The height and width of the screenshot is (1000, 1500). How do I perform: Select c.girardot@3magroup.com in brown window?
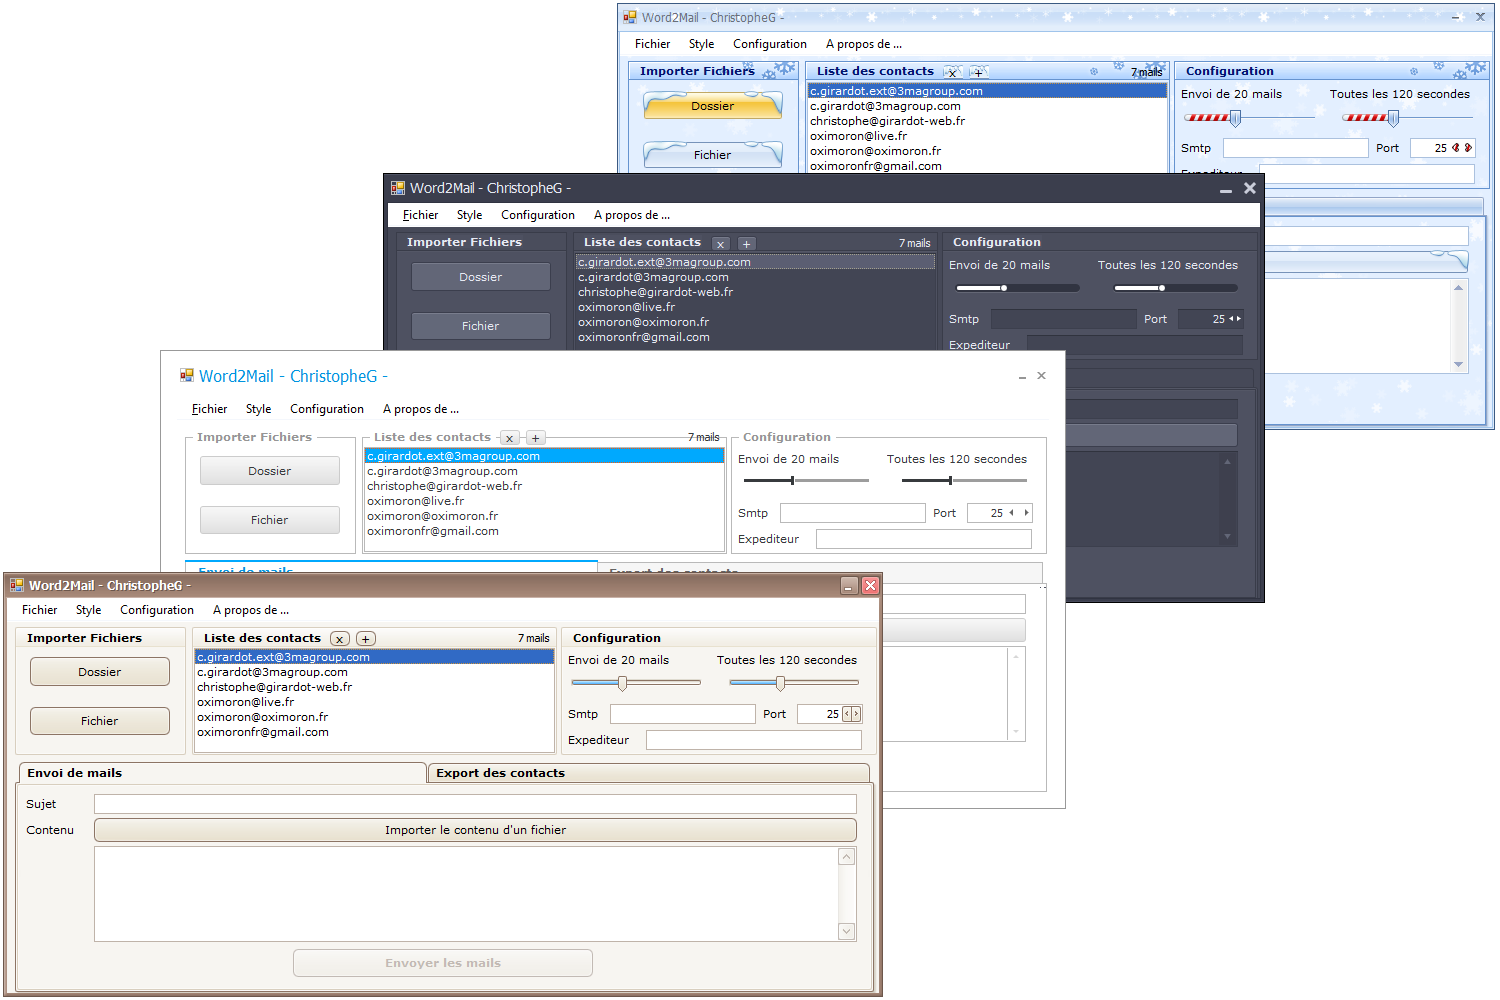pos(374,672)
